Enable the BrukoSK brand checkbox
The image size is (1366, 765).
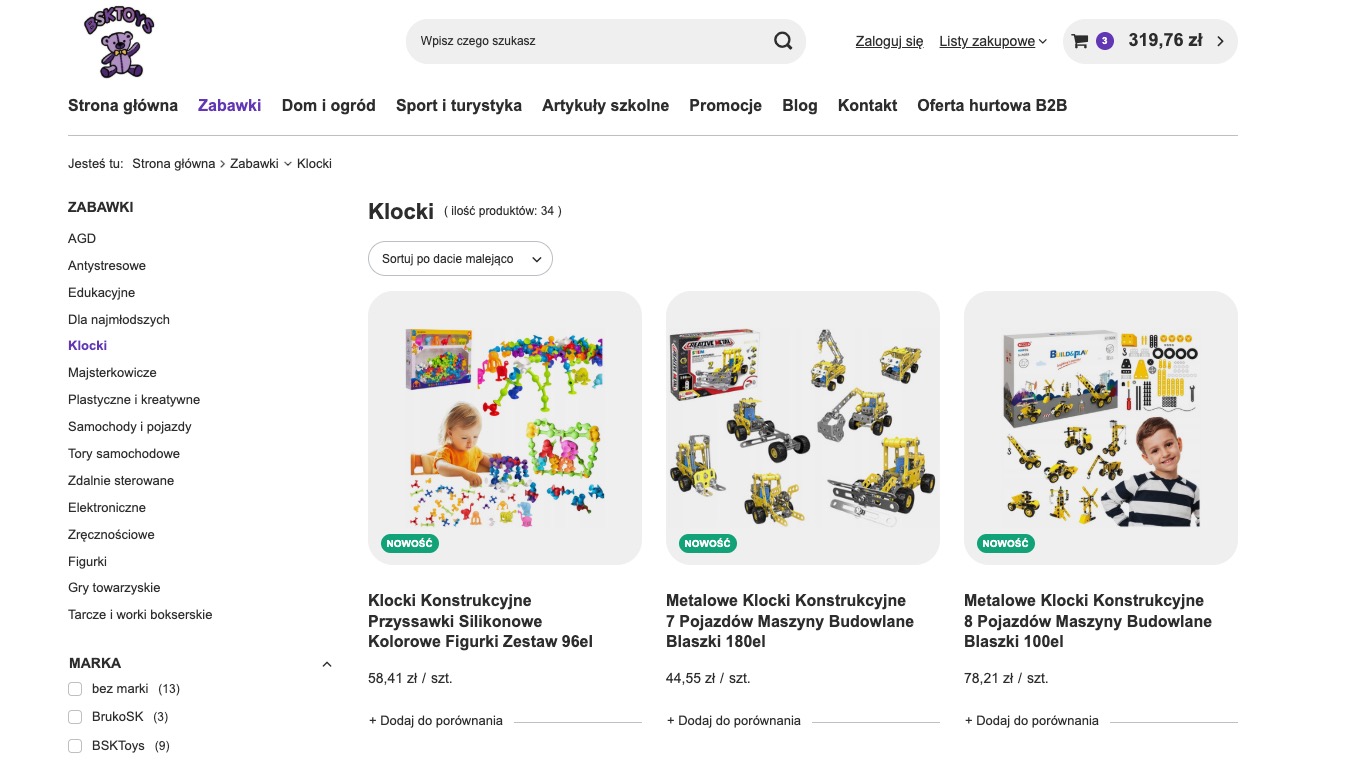(75, 717)
